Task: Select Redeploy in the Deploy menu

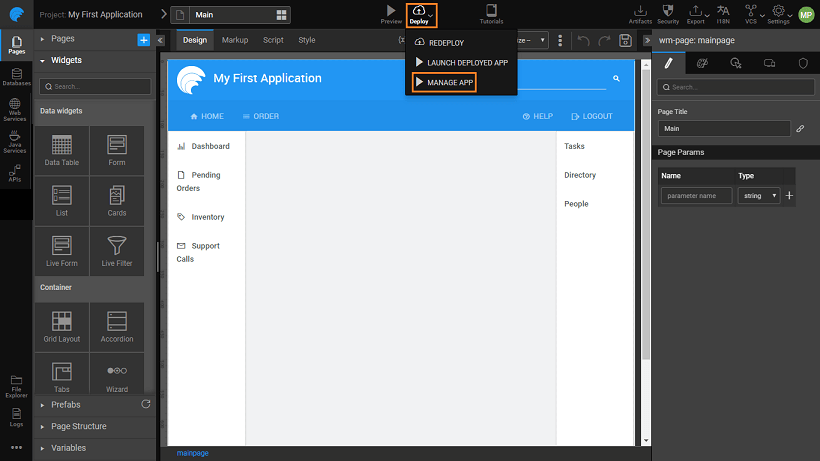Action: click(x=445, y=43)
